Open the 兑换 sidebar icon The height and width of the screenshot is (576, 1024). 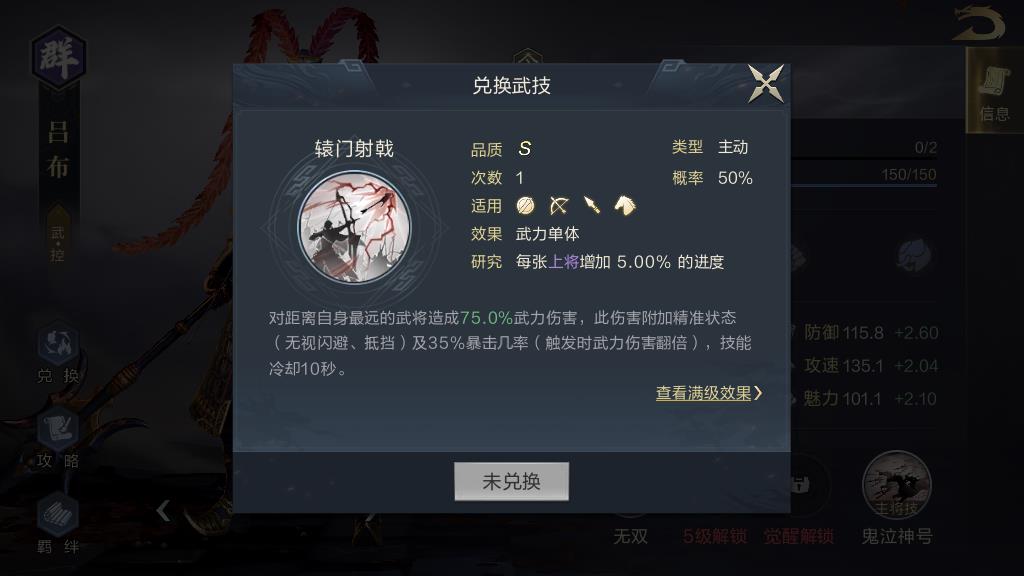pyautogui.click(x=58, y=353)
